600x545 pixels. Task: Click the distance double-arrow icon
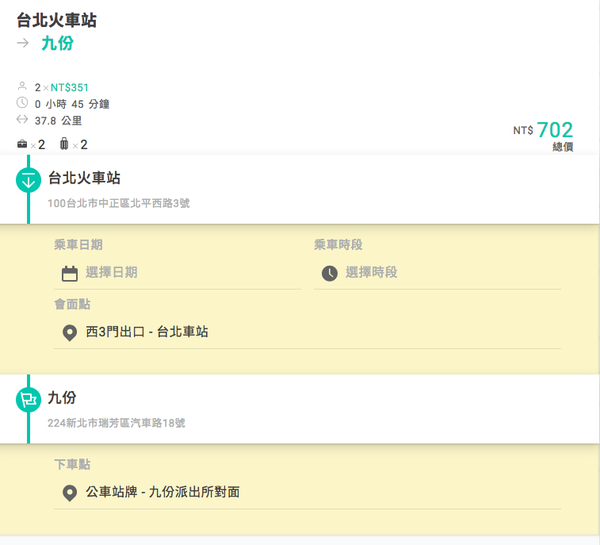(x=23, y=120)
